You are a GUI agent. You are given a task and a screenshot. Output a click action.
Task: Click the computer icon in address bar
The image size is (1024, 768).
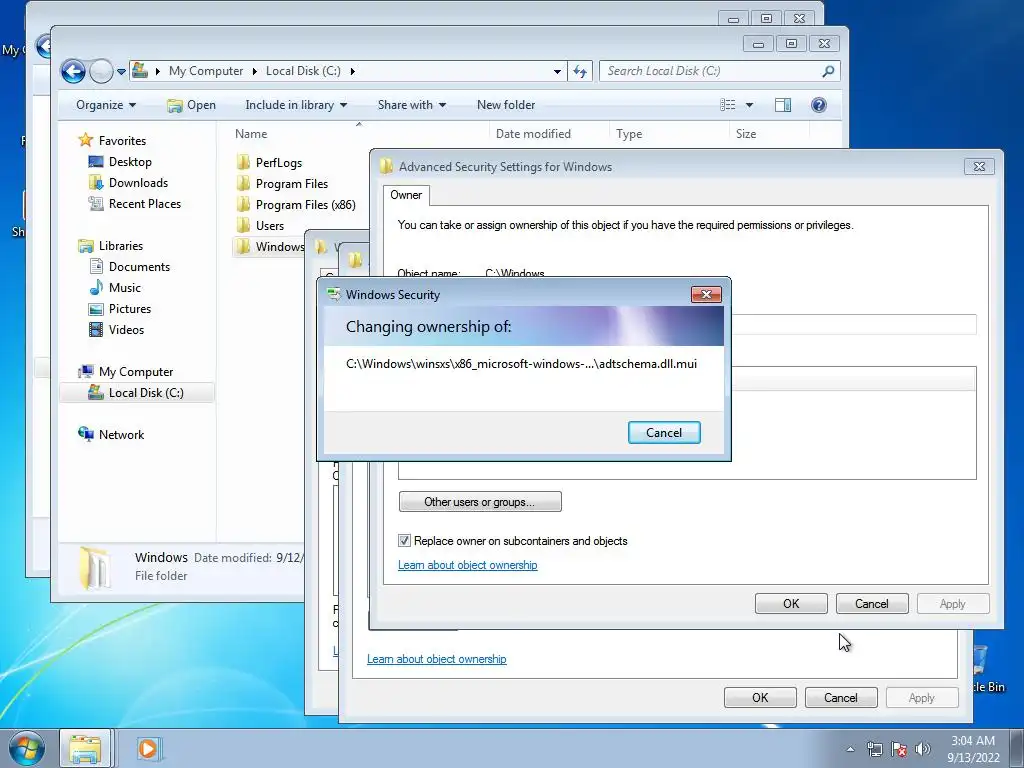coord(139,71)
